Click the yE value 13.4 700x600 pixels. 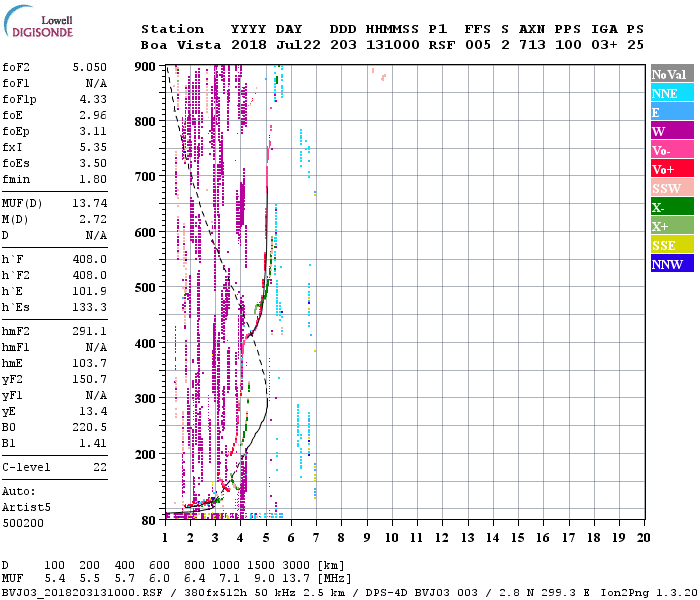pyautogui.click(x=93, y=411)
